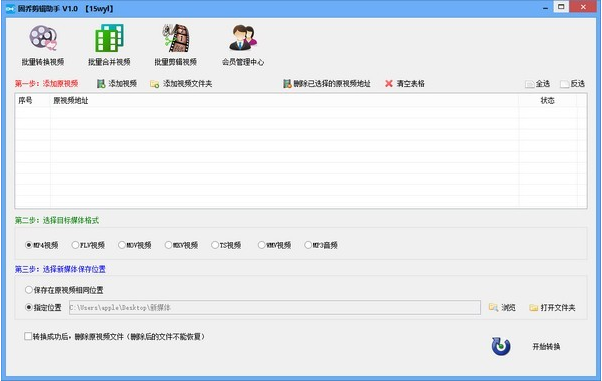The width and height of the screenshot is (602, 381).
Task: Click the app icon in title bar
Action: [x=10, y=8]
